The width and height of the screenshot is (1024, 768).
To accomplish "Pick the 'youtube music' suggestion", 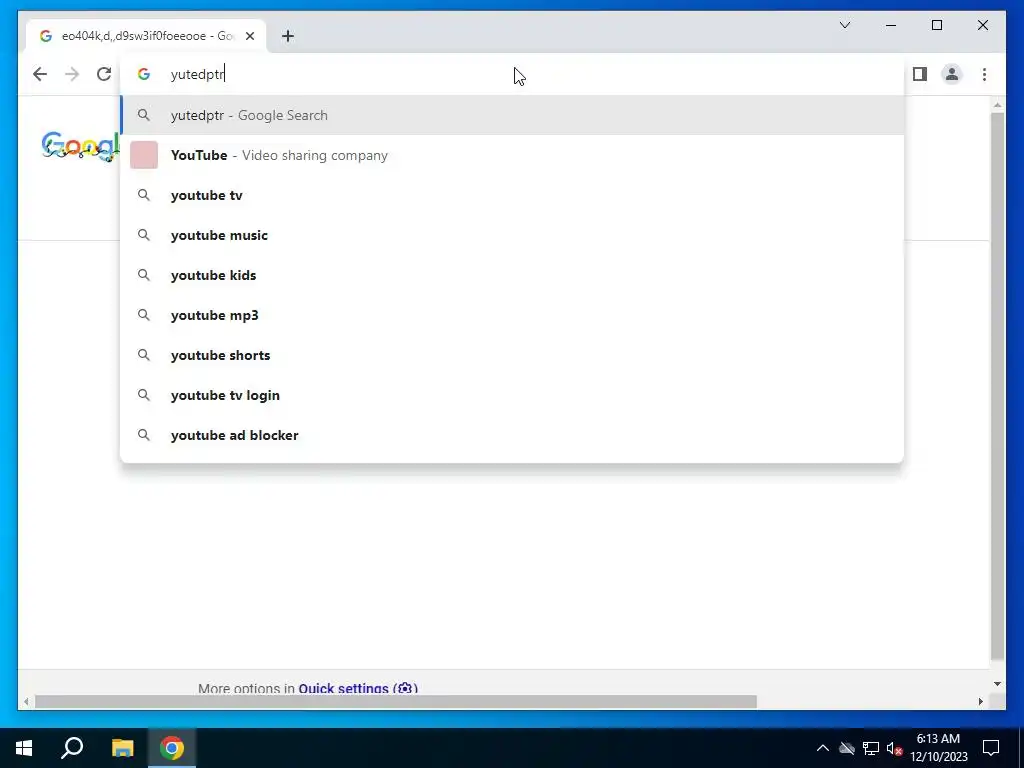I will [x=512, y=235].
